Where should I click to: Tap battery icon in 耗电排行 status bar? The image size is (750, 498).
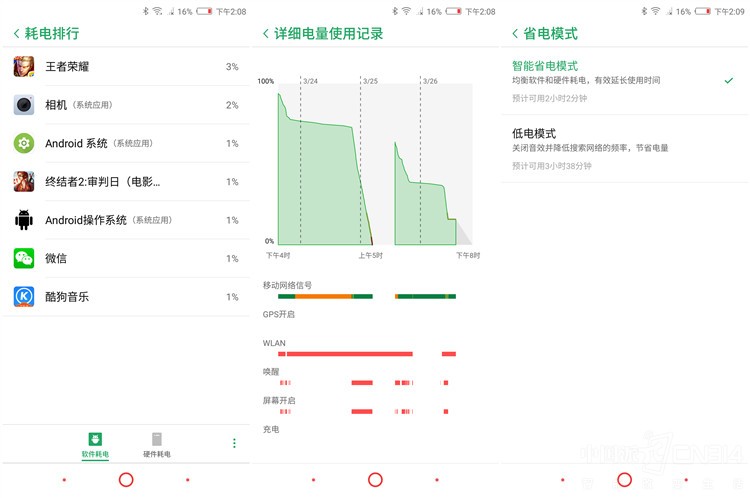pos(204,11)
